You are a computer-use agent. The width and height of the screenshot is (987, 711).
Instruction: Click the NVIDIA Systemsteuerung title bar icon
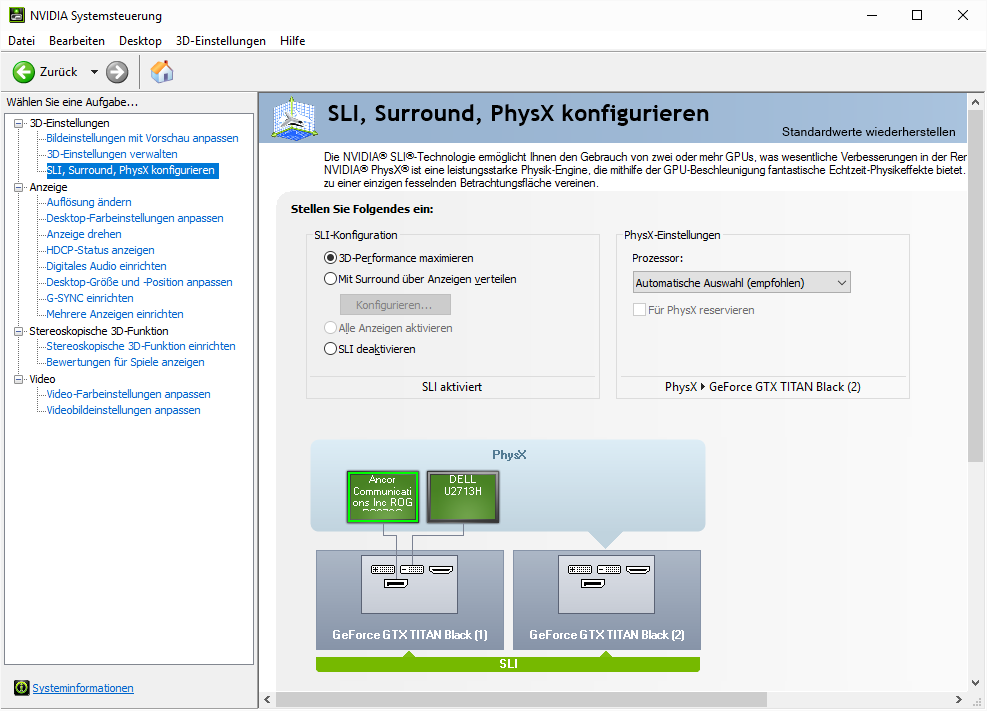17,15
